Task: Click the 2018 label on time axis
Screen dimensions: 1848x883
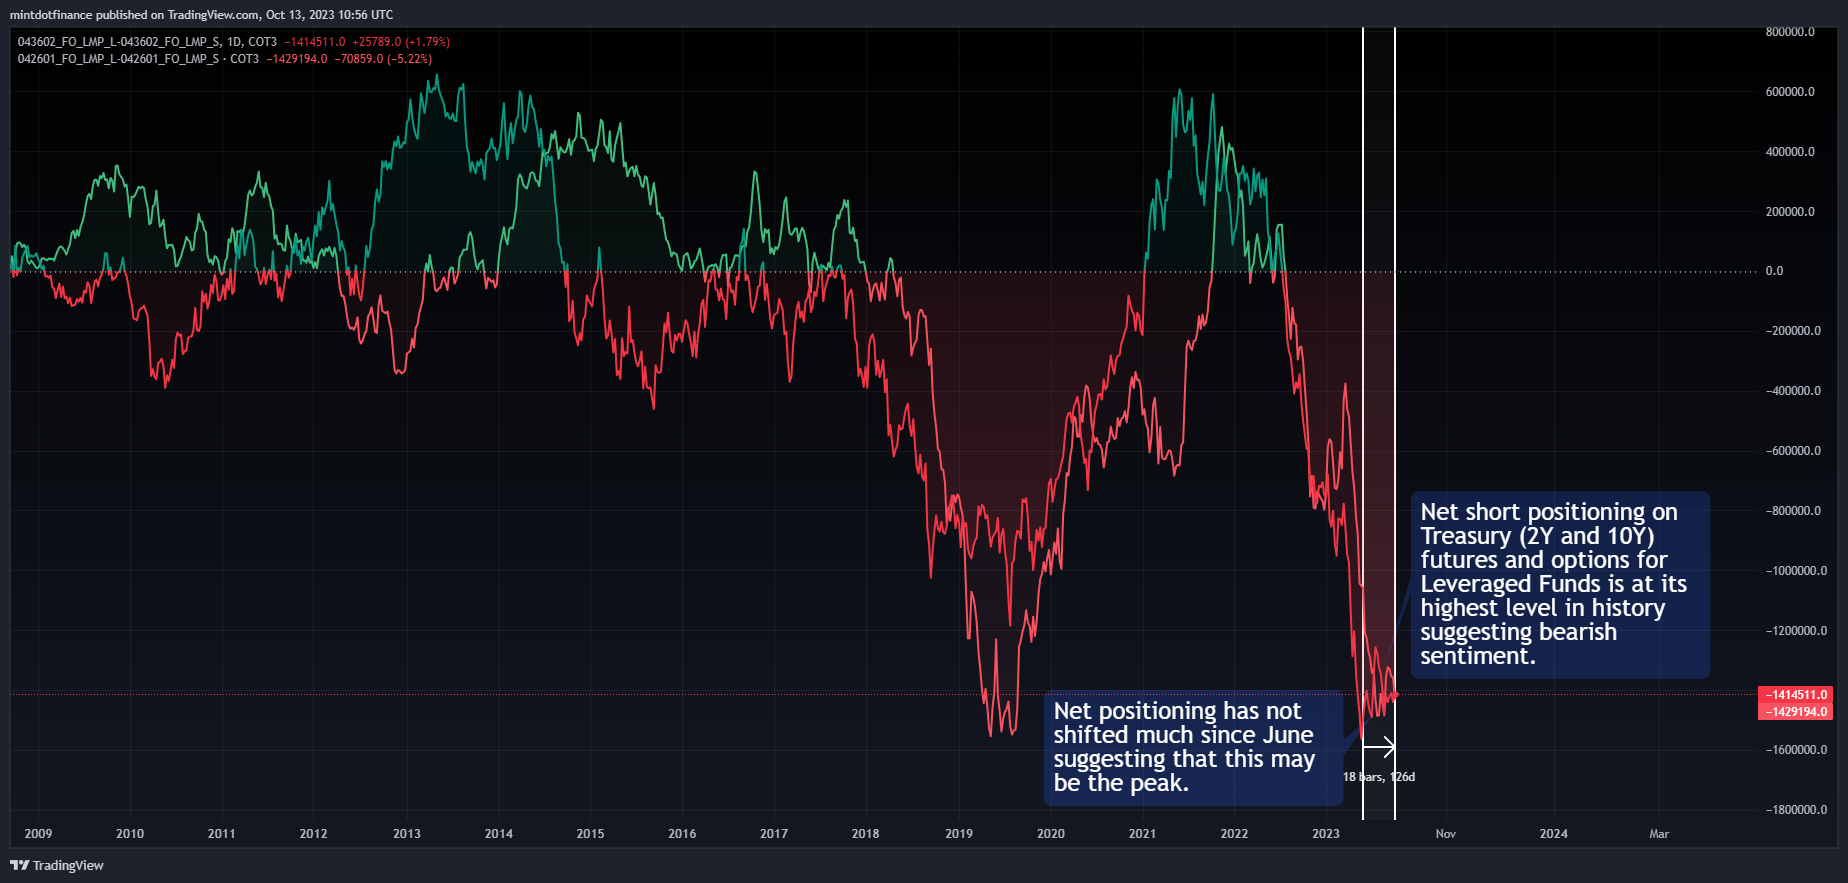Action: (x=866, y=834)
